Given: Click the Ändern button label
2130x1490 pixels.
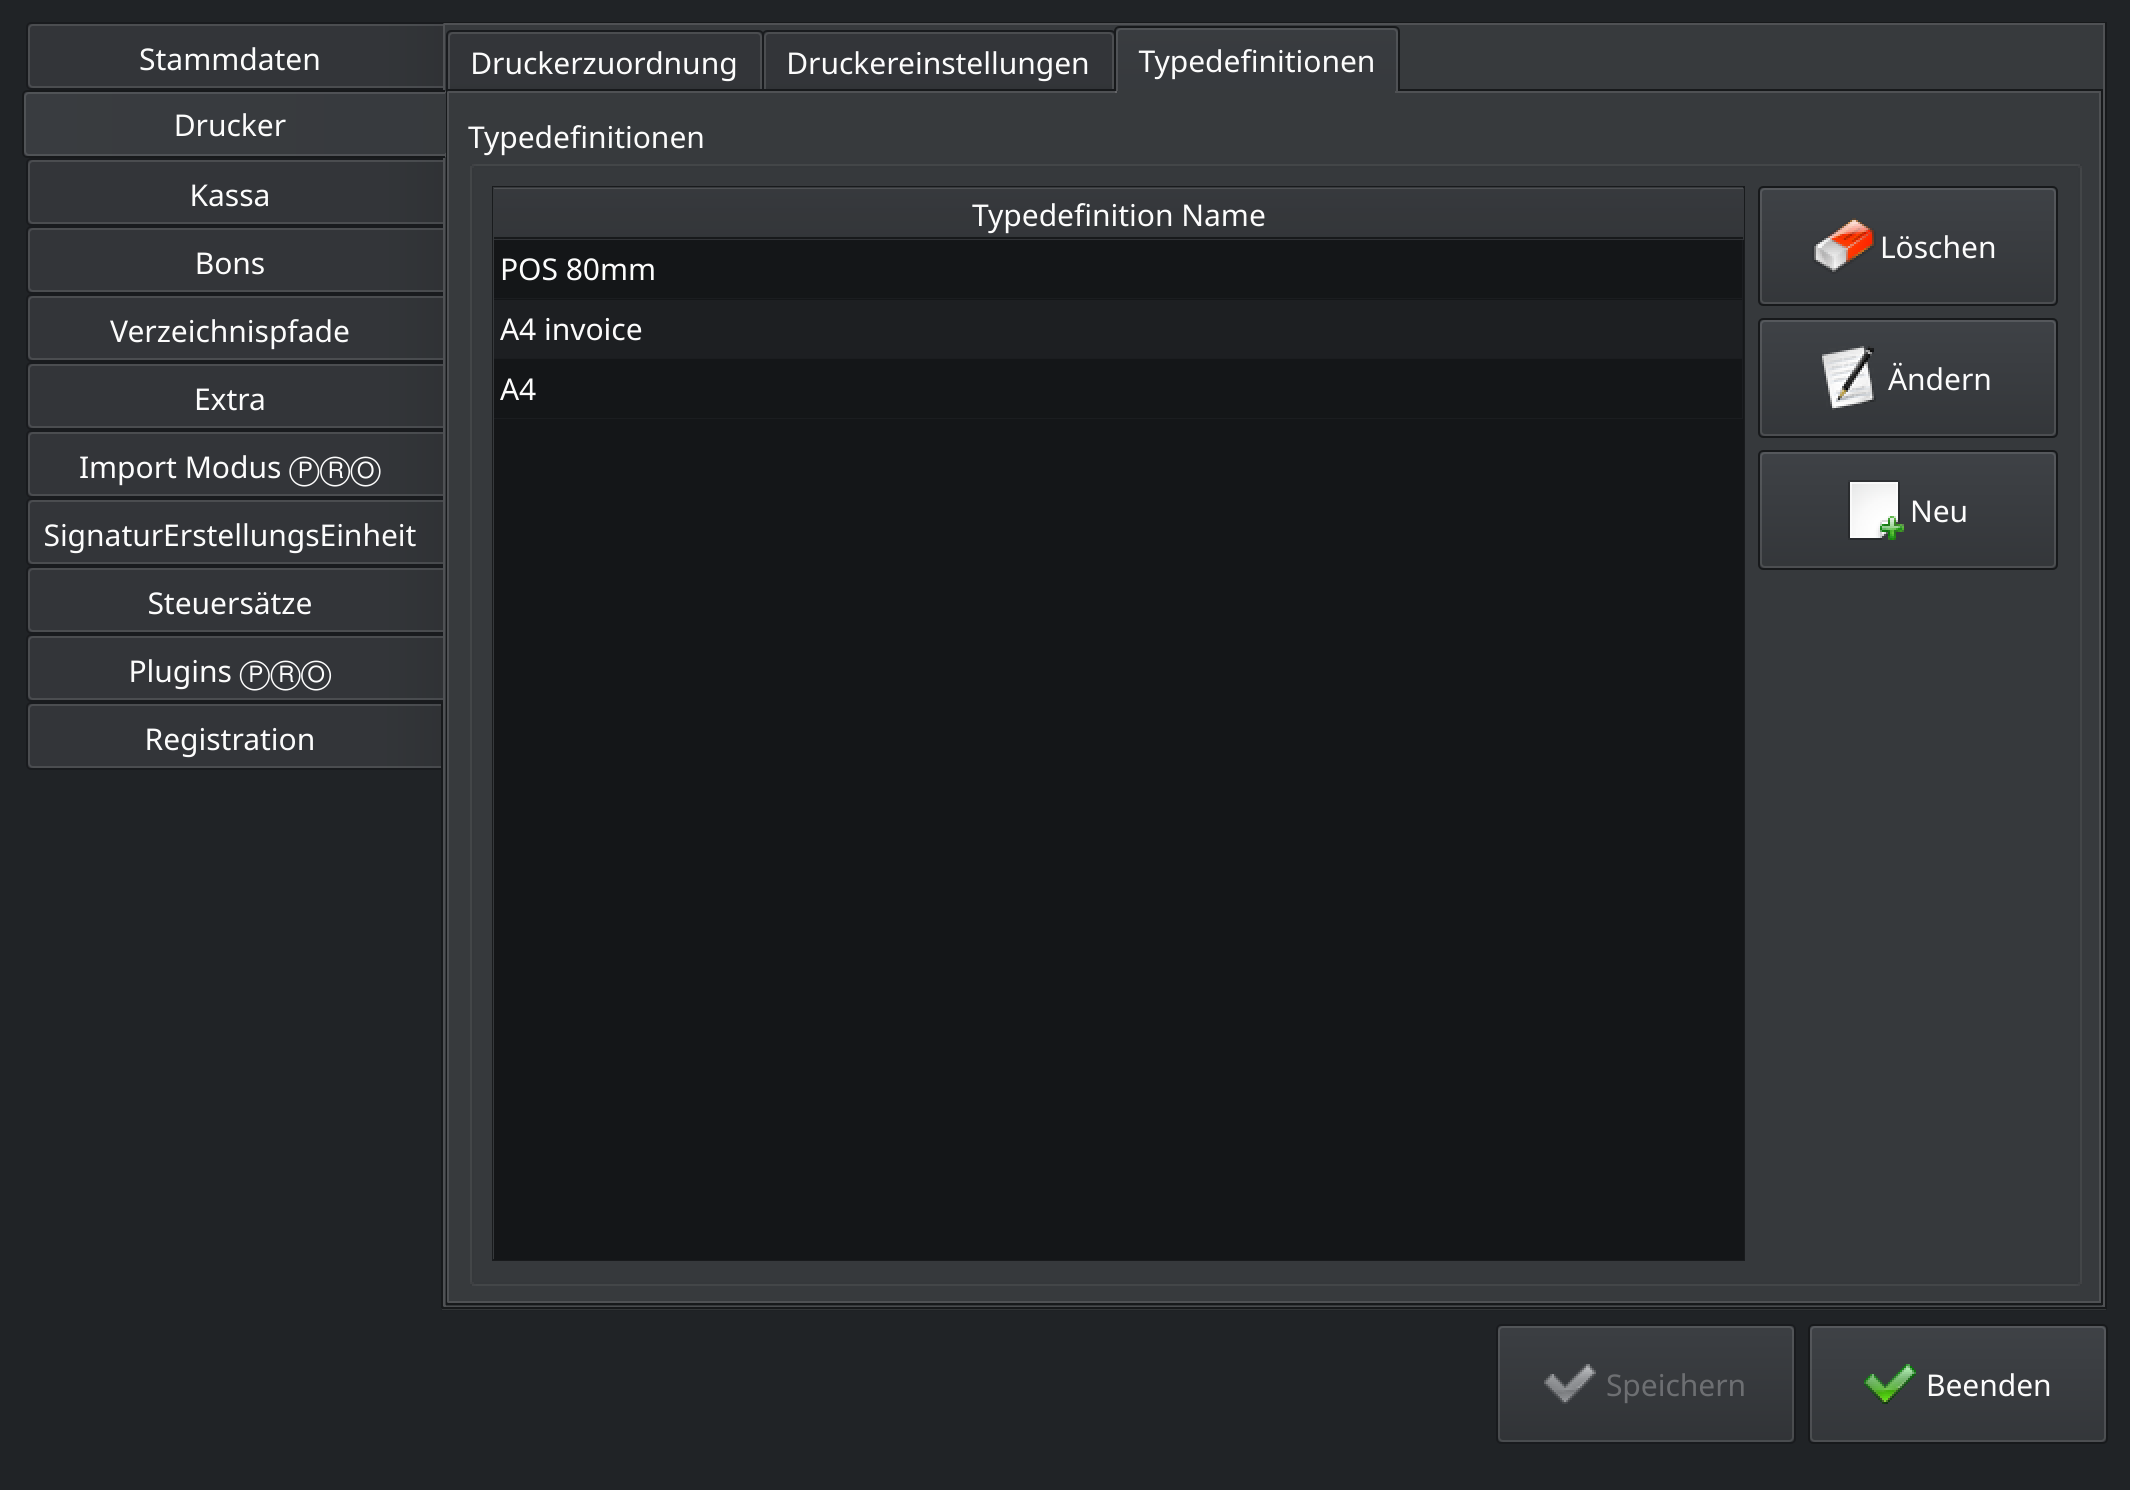Looking at the screenshot, I should pyautogui.click(x=1939, y=379).
